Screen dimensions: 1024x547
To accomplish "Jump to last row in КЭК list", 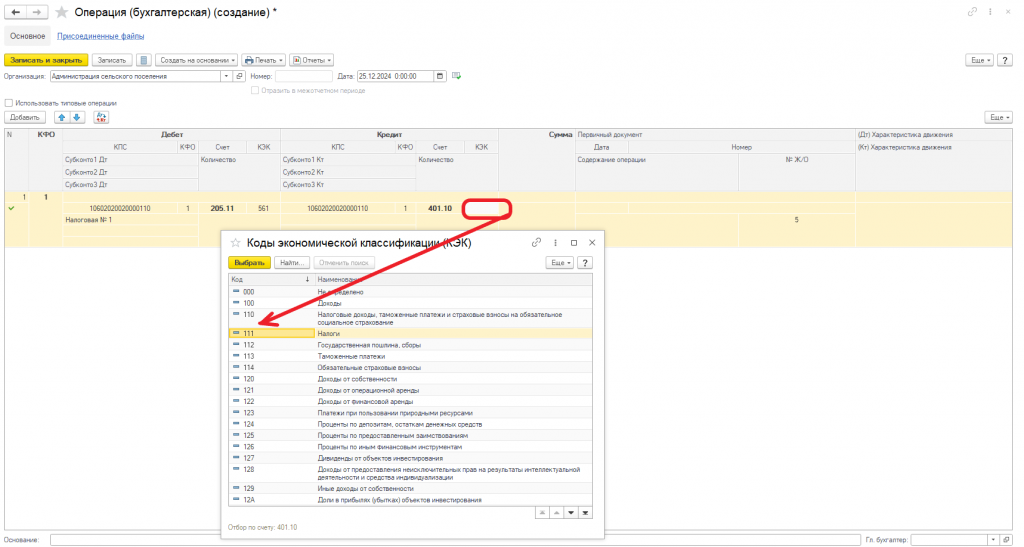I will point(585,512).
